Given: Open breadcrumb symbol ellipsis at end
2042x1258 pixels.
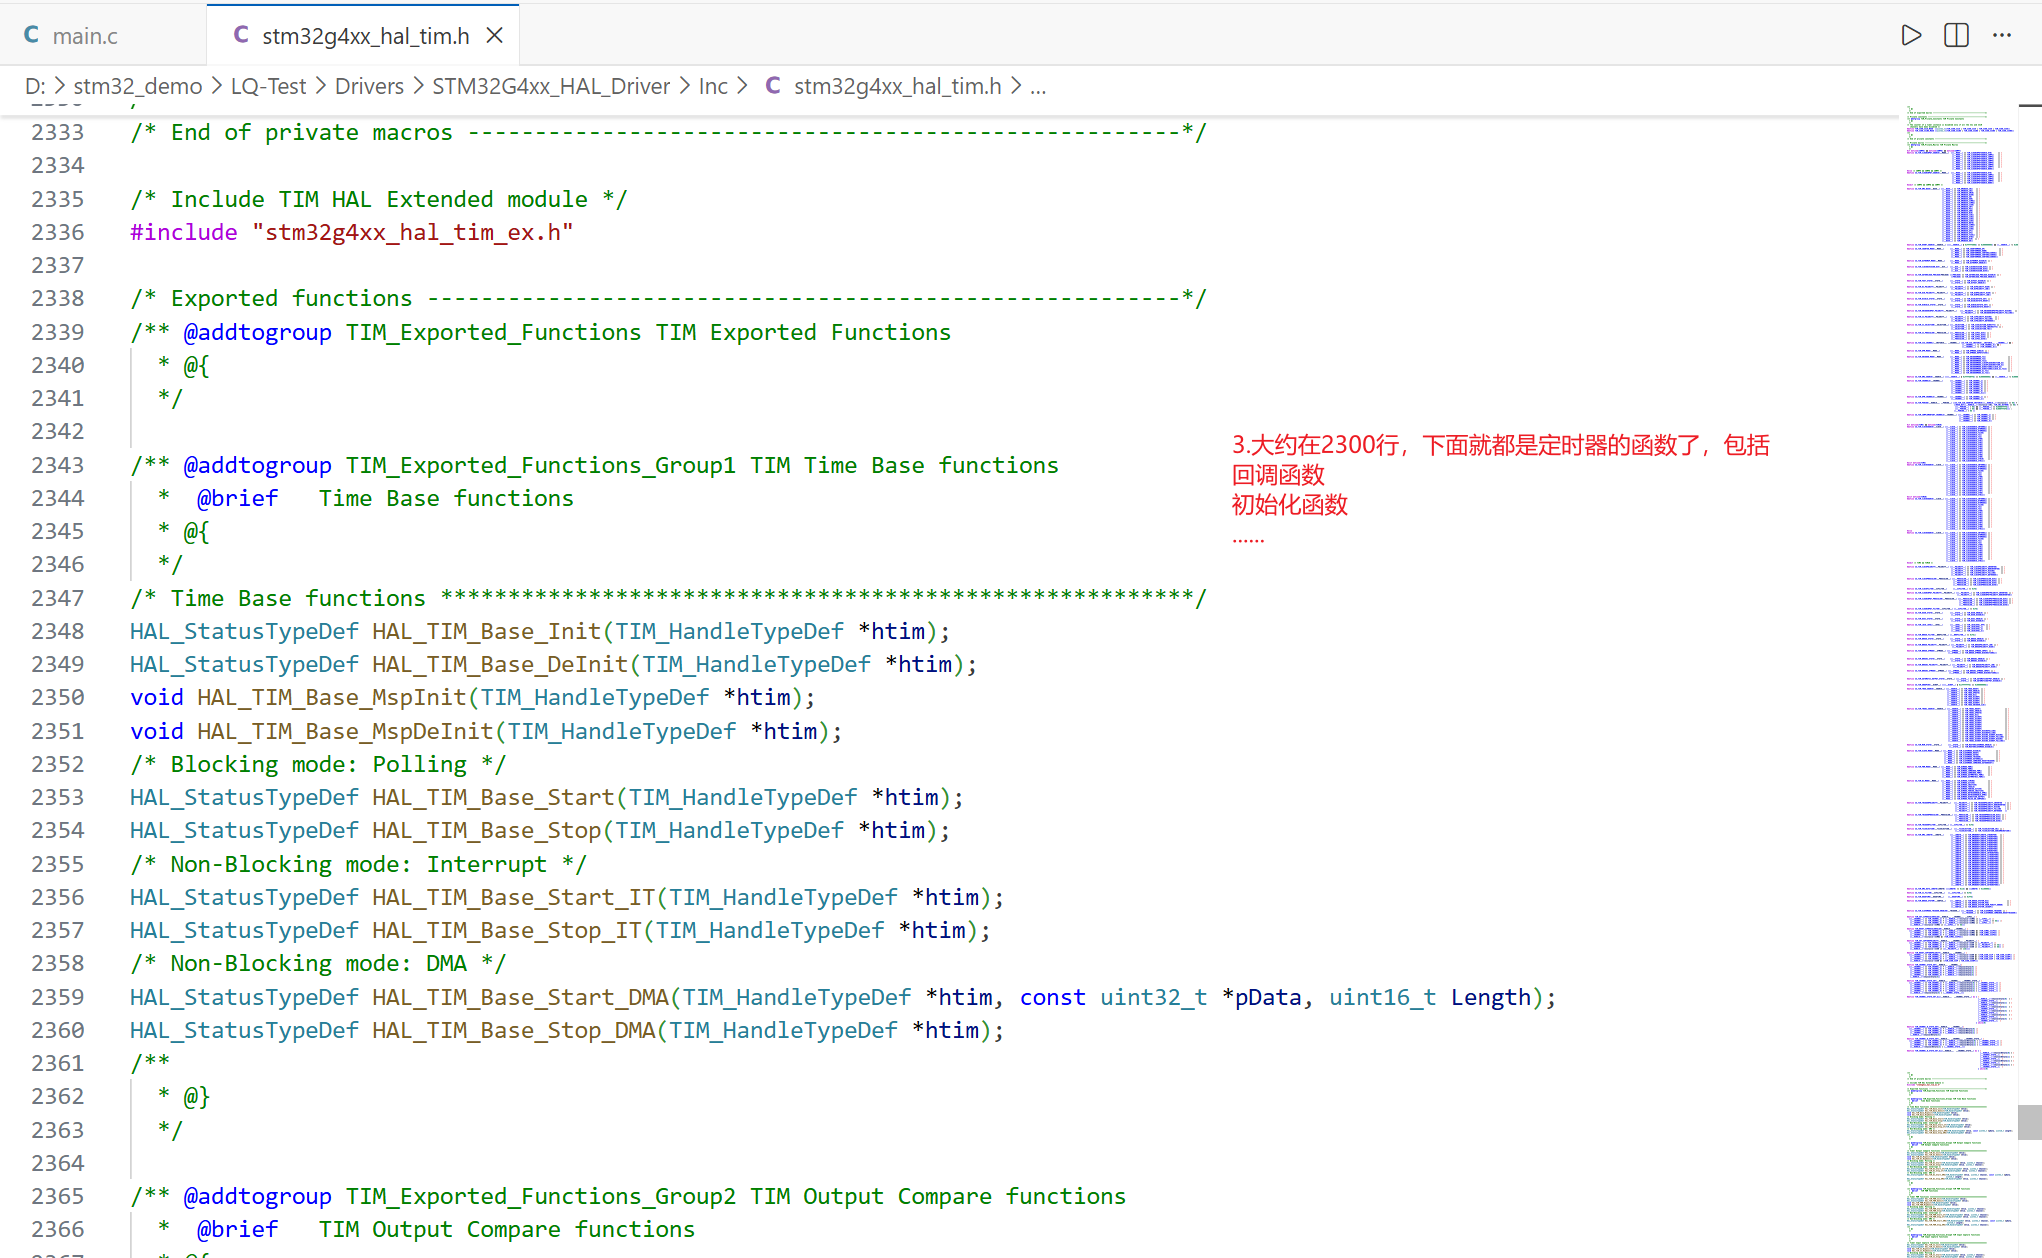Looking at the screenshot, I should pyautogui.click(x=1038, y=86).
